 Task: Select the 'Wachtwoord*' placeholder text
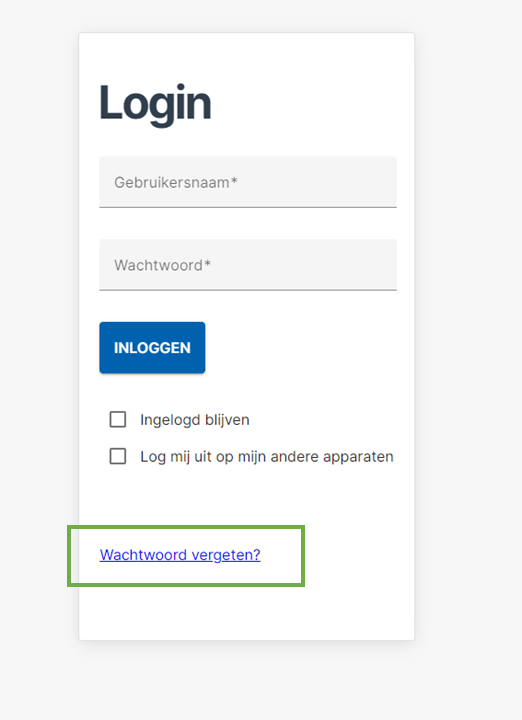(163, 265)
